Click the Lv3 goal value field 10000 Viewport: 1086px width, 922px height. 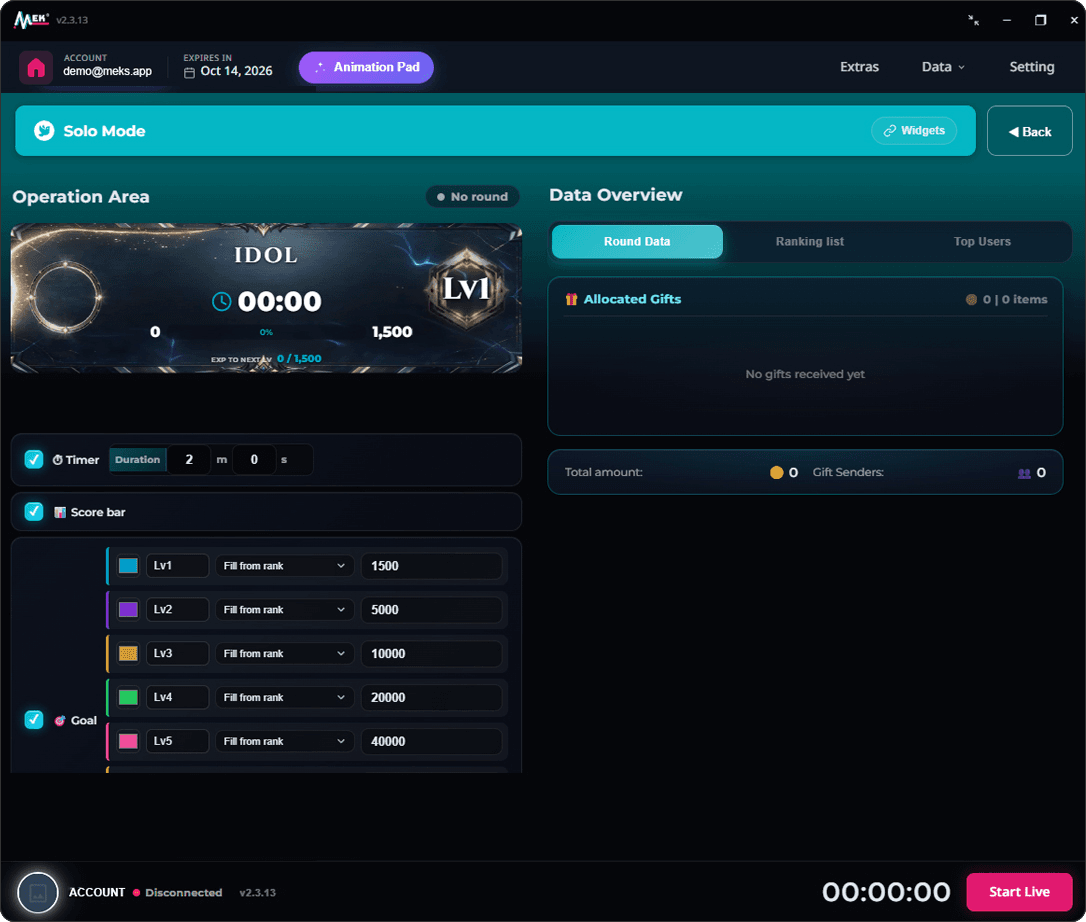pos(431,654)
